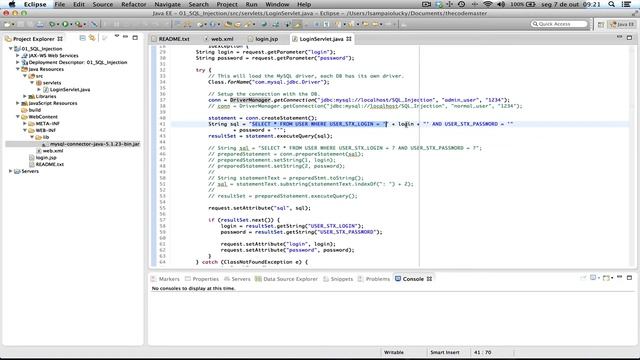Click the Open Perspective icon

pos(601,24)
